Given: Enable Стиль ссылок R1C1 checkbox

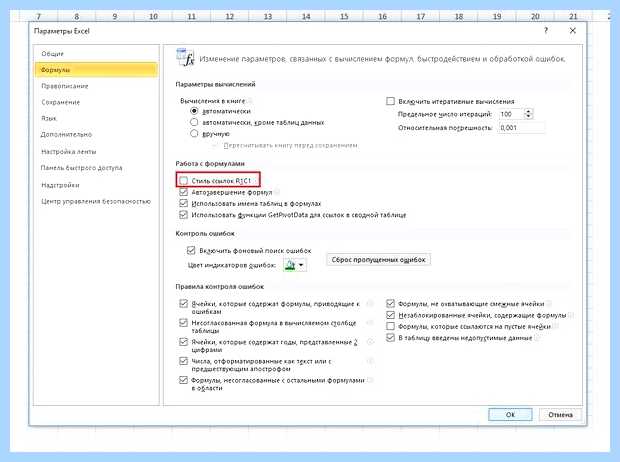Looking at the screenshot, I should (183, 181).
